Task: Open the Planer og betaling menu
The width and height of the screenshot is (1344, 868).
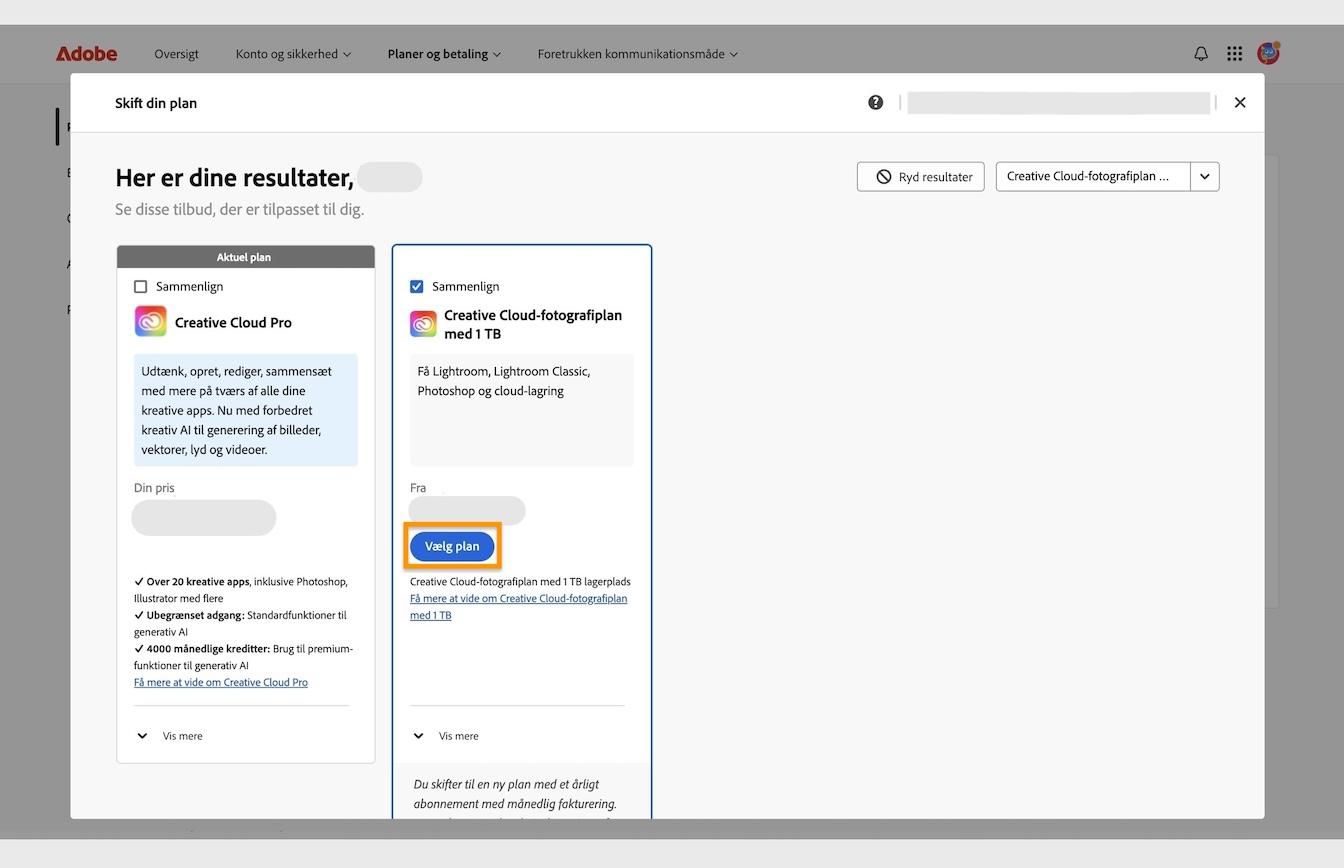Action: (444, 54)
